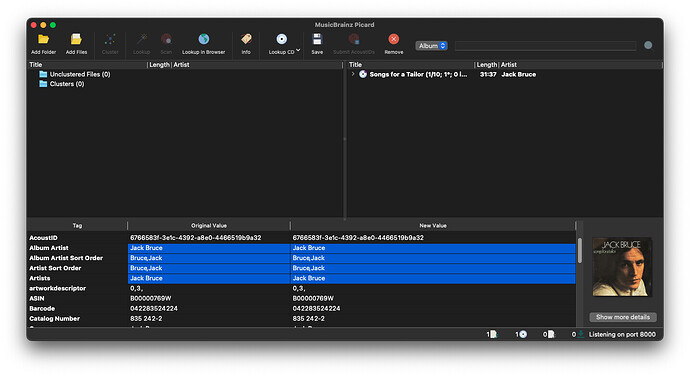Click the albums count status bar icon
Viewport: 690px width, 376px height.
523,335
